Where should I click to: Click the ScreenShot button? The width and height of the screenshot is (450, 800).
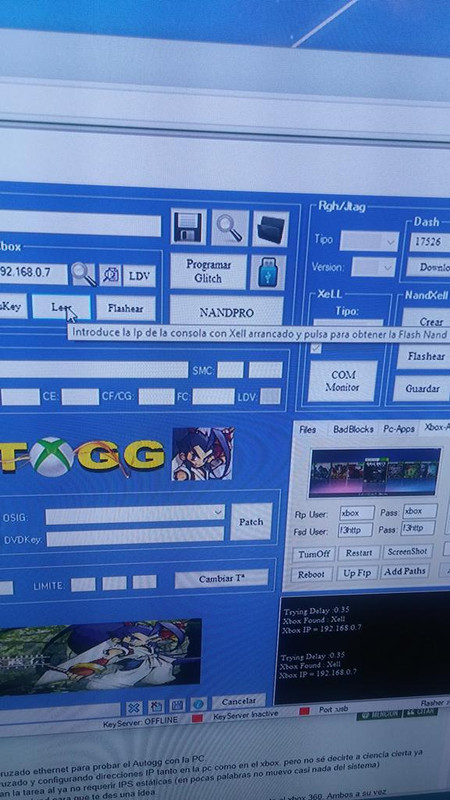(x=407, y=552)
